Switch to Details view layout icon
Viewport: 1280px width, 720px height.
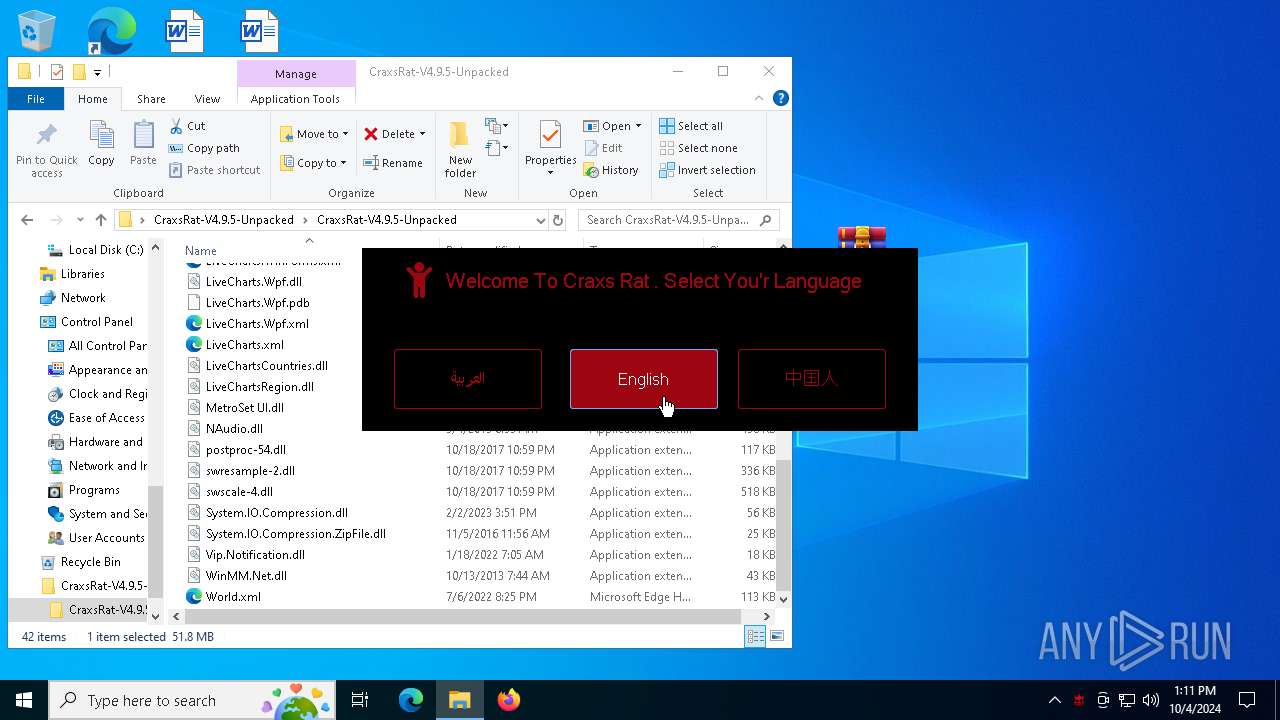(755, 636)
